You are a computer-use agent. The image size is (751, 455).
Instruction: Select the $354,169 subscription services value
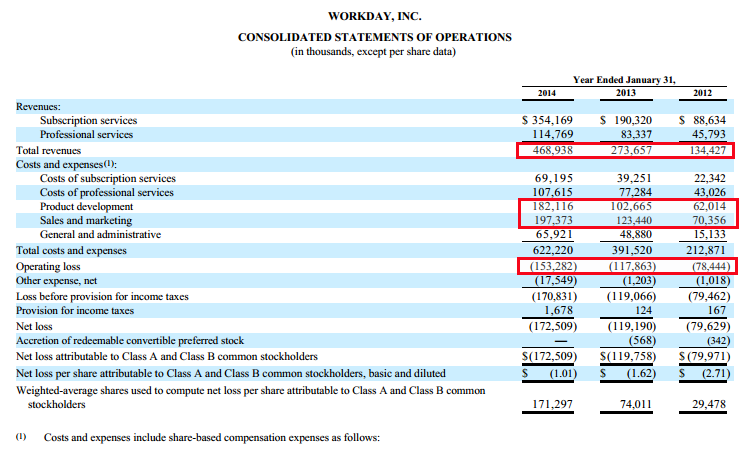547,120
